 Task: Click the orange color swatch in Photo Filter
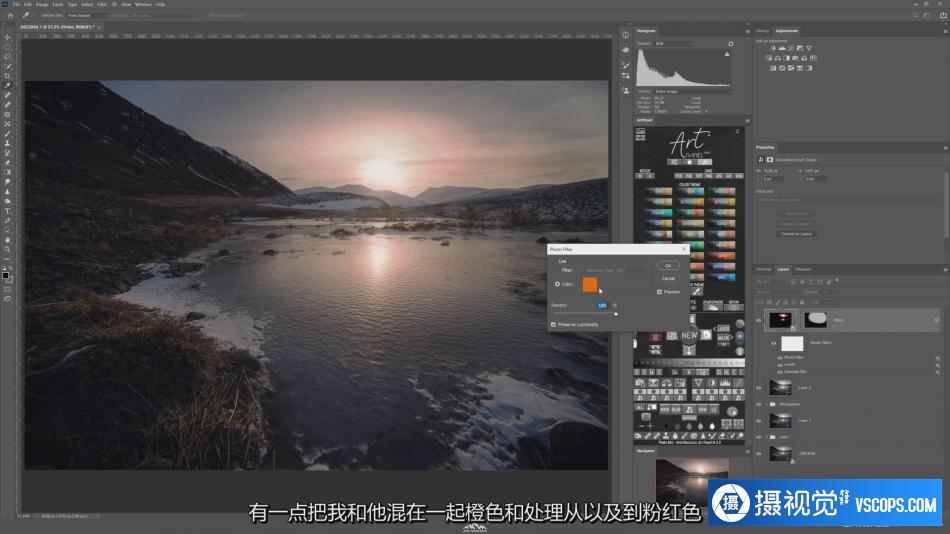(x=590, y=284)
